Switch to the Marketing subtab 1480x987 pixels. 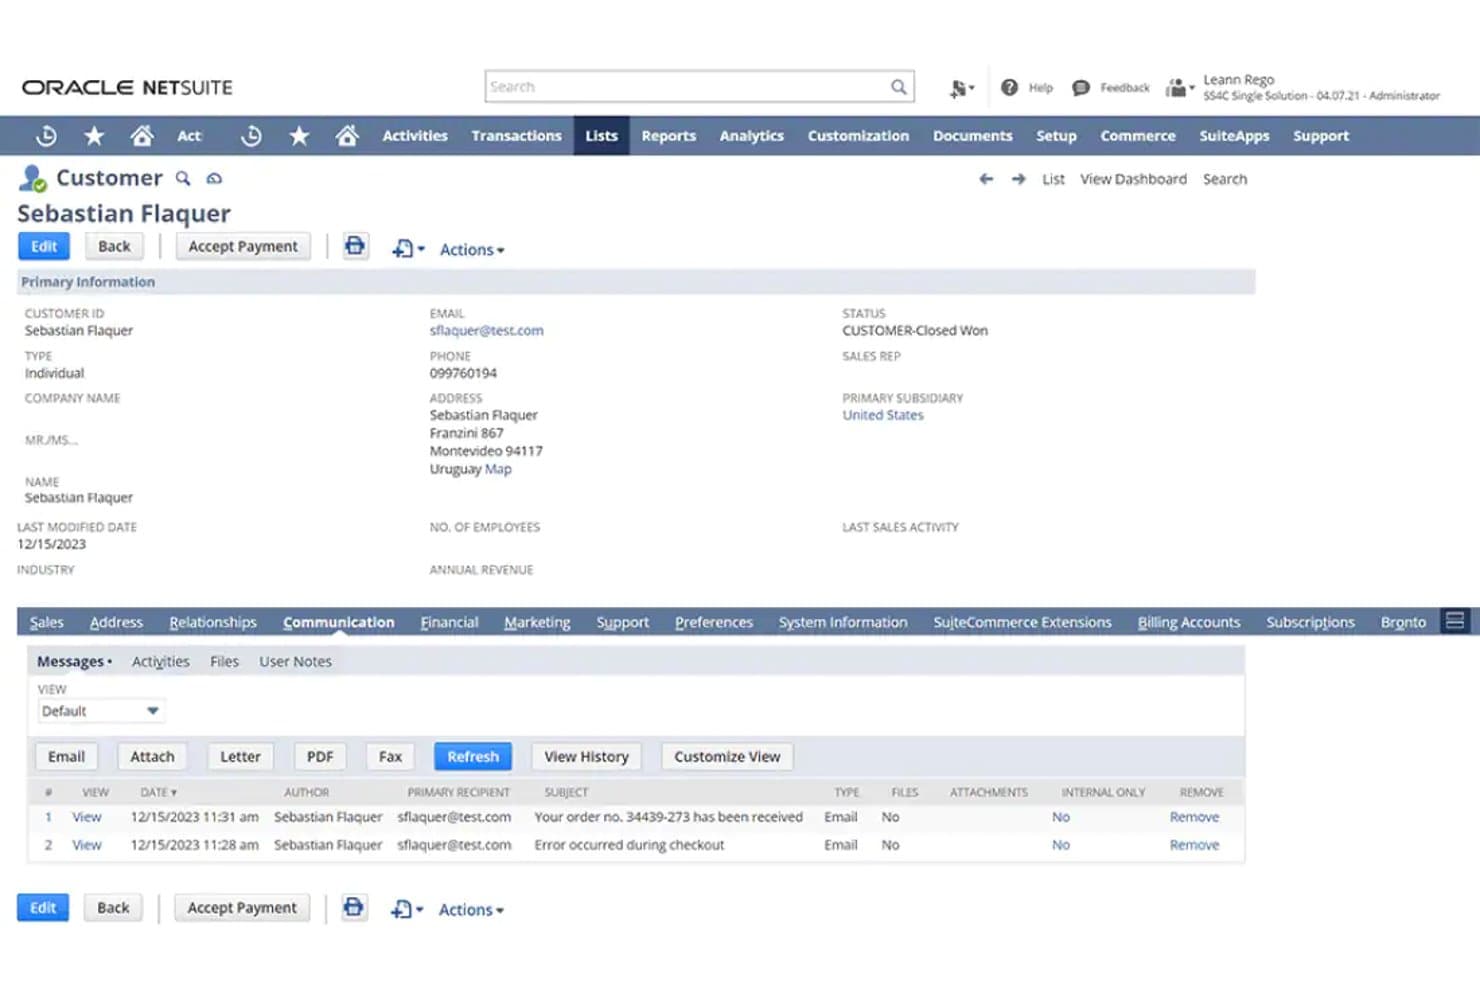coord(537,622)
